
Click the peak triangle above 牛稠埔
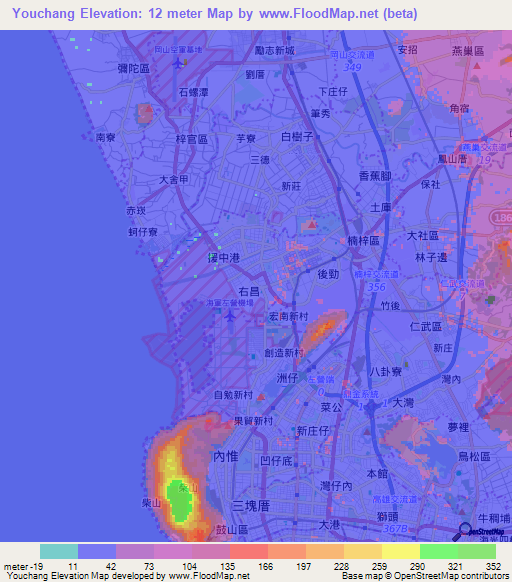[462, 511]
